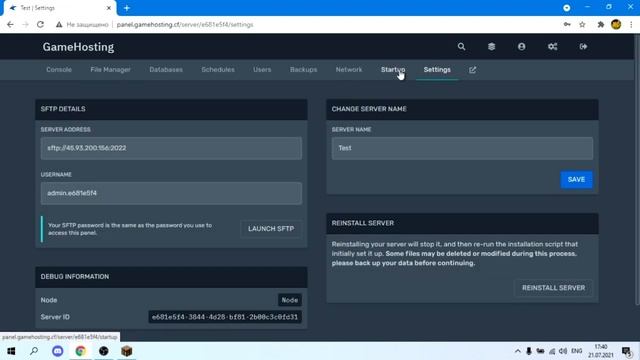The image size is (640, 360).
Task: Click the page vertical scrollbar
Action: coord(637,169)
